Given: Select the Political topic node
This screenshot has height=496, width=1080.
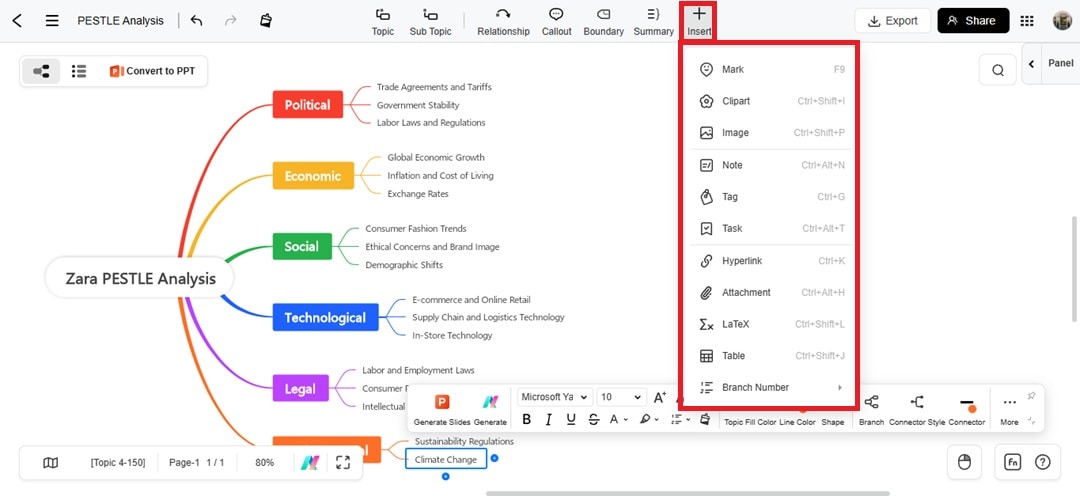Looking at the screenshot, I should tap(307, 105).
